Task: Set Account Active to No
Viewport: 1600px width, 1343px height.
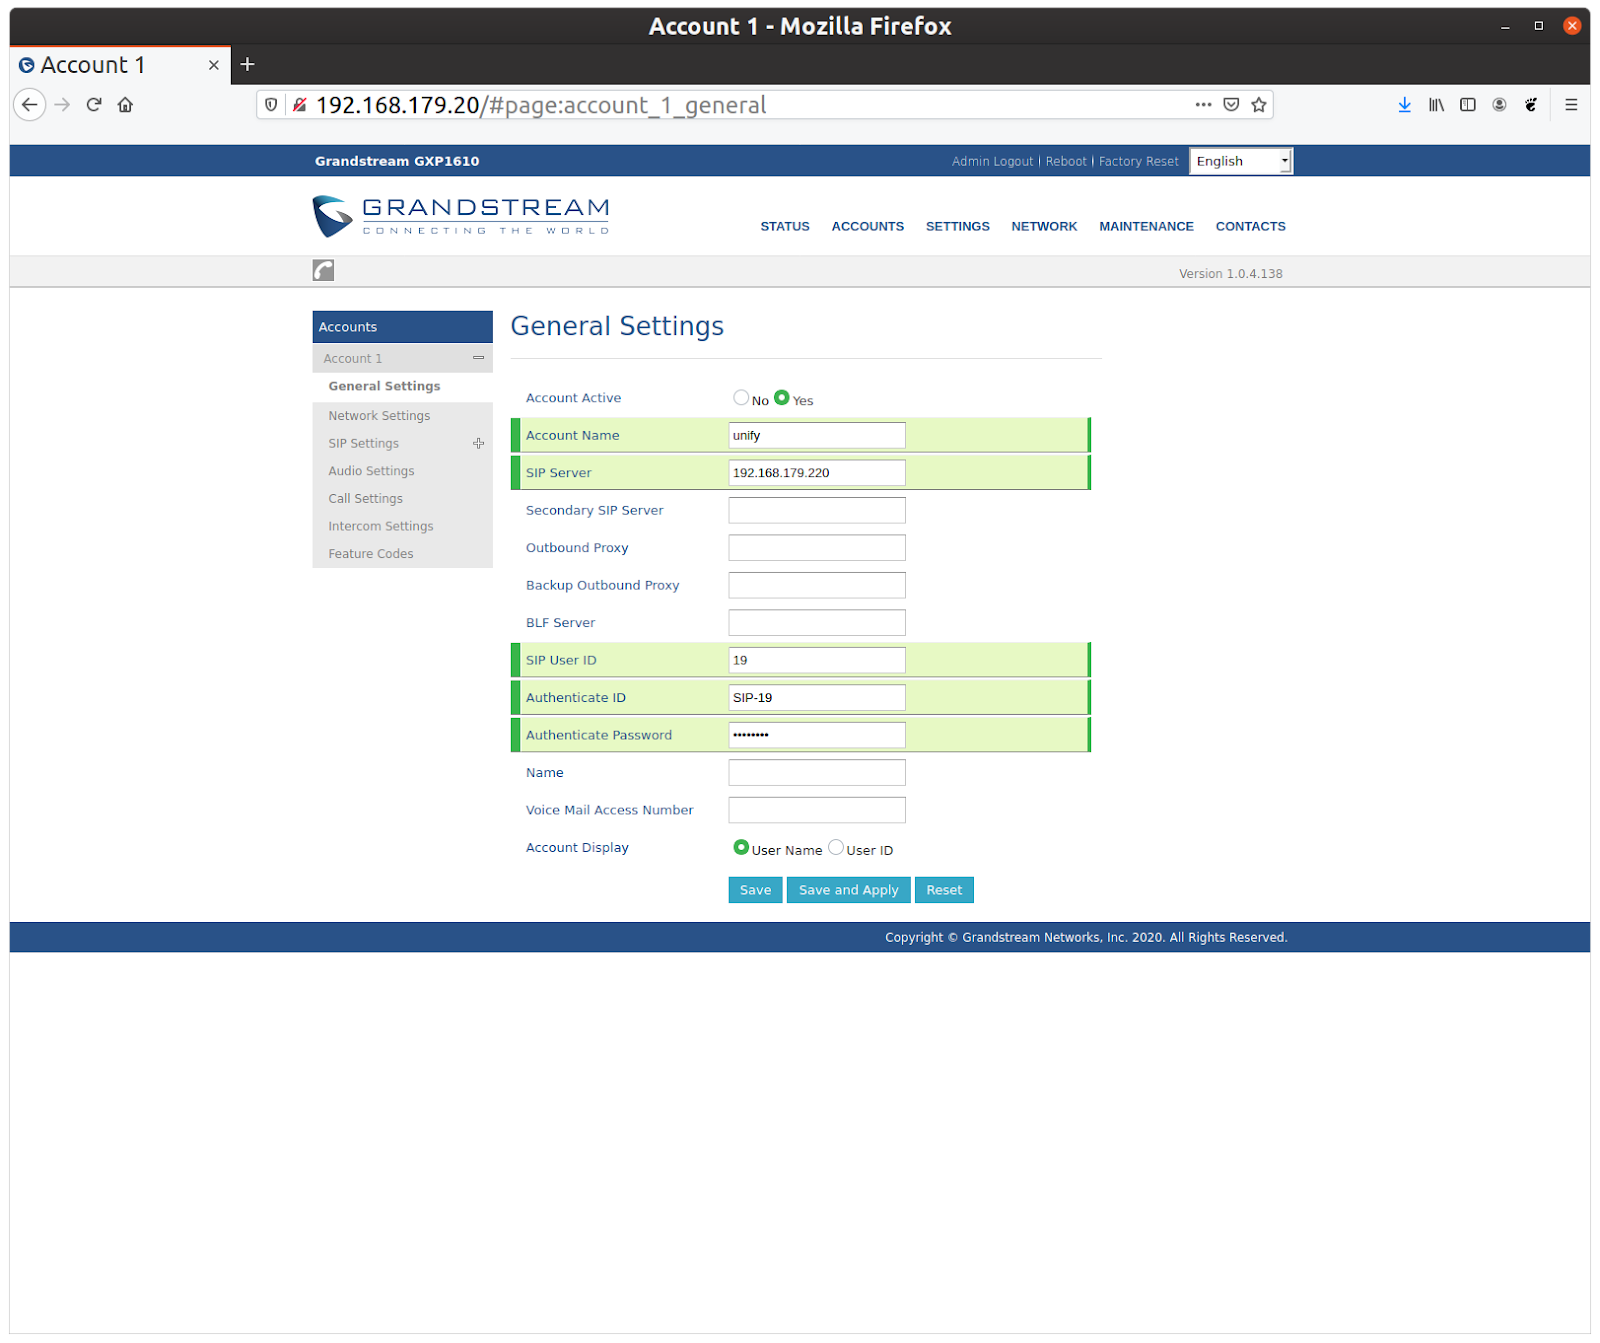Action: [741, 398]
